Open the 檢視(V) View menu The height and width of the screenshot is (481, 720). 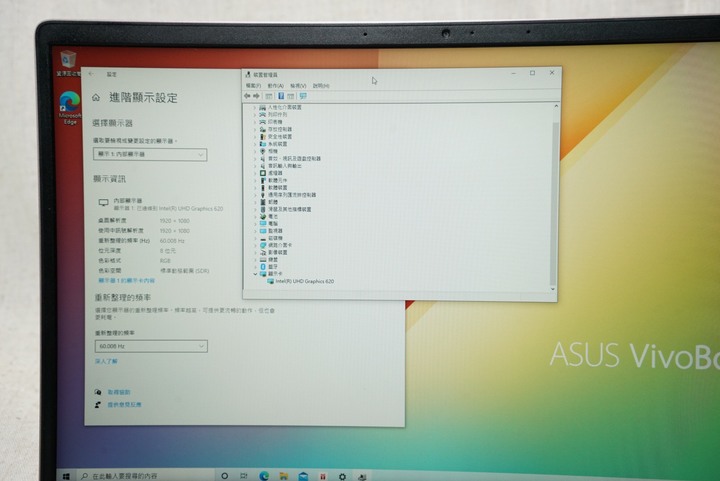pyautogui.click(x=298, y=86)
